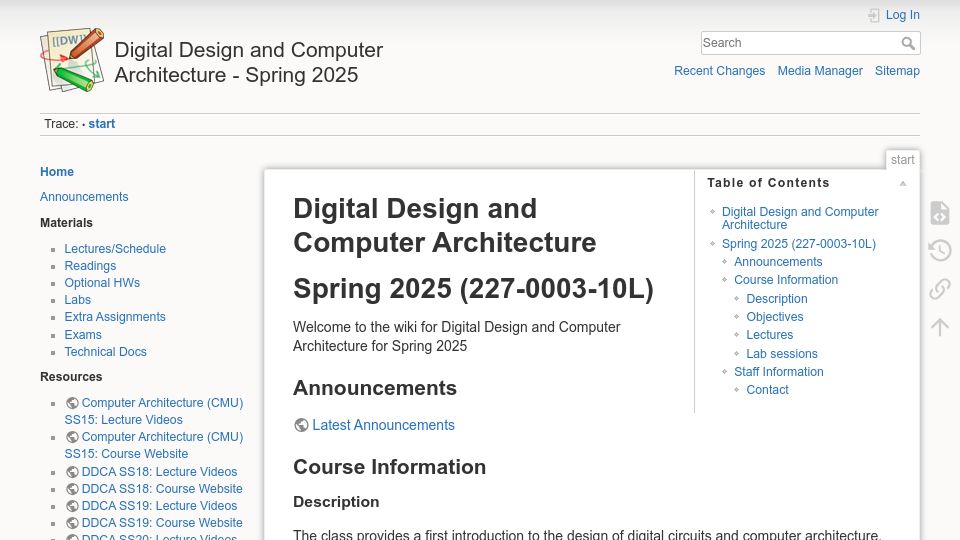
Task: Click globe icon beside Latest Announcements
Action: coord(301,425)
